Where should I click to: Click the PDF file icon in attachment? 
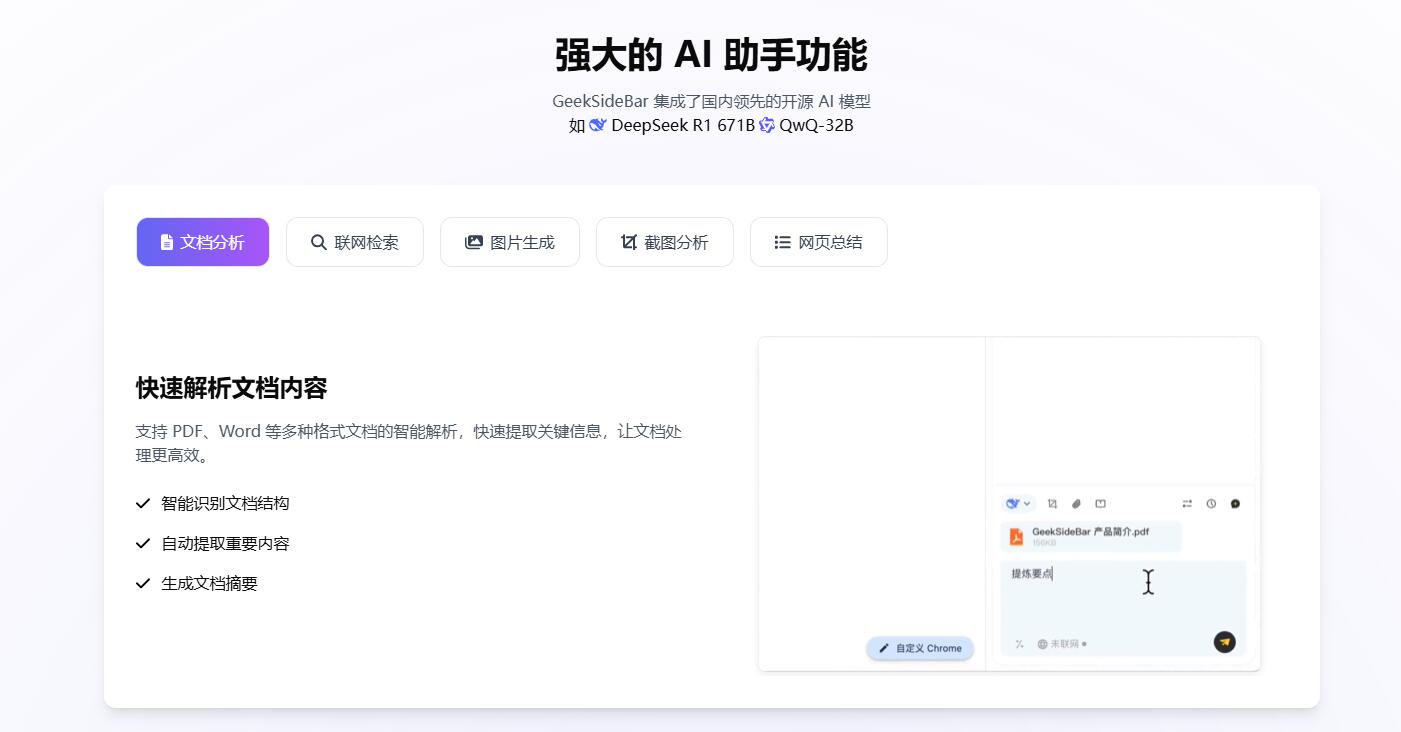(1016, 537)
